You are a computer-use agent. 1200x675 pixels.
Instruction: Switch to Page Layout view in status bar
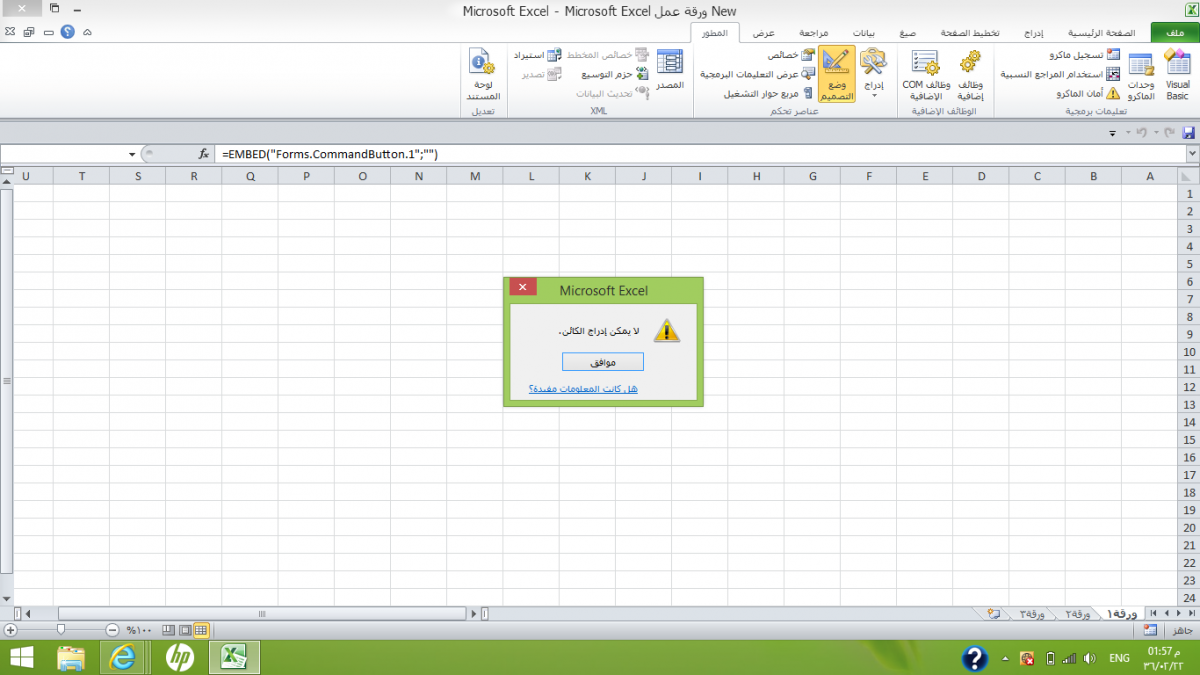click(185, 630)
